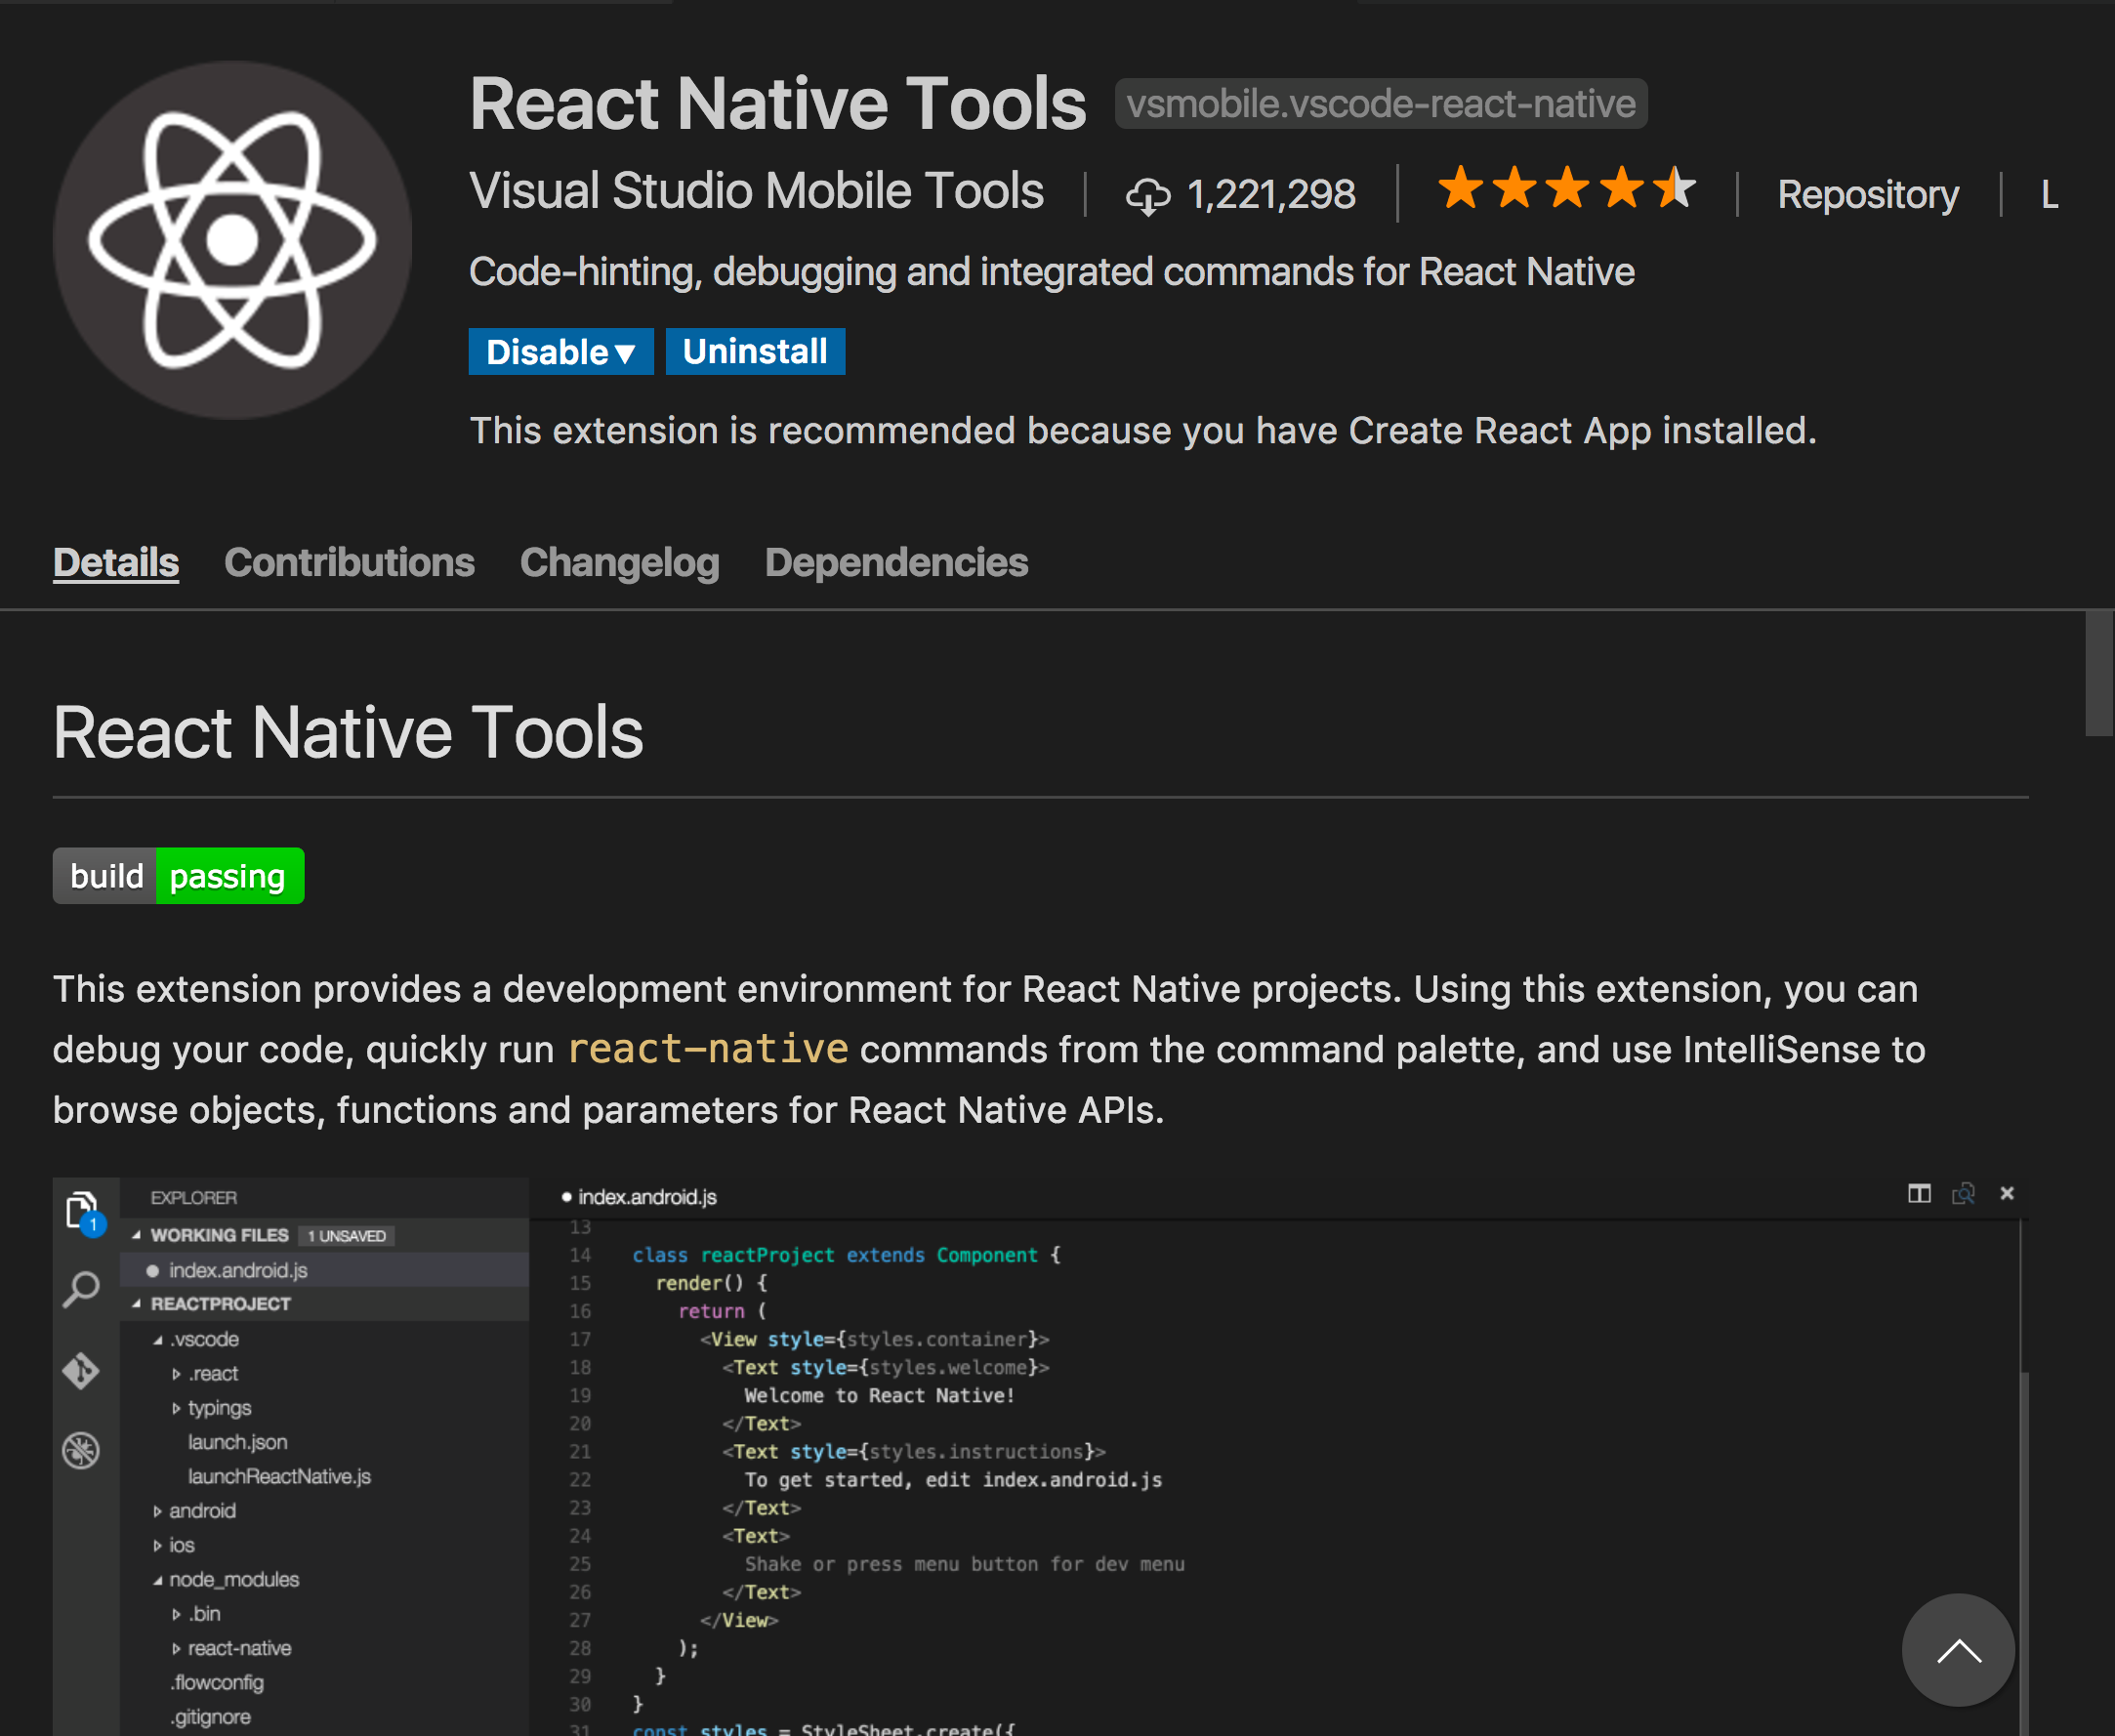Click the Debug icon in embedded screenshot

[81, 1450]
